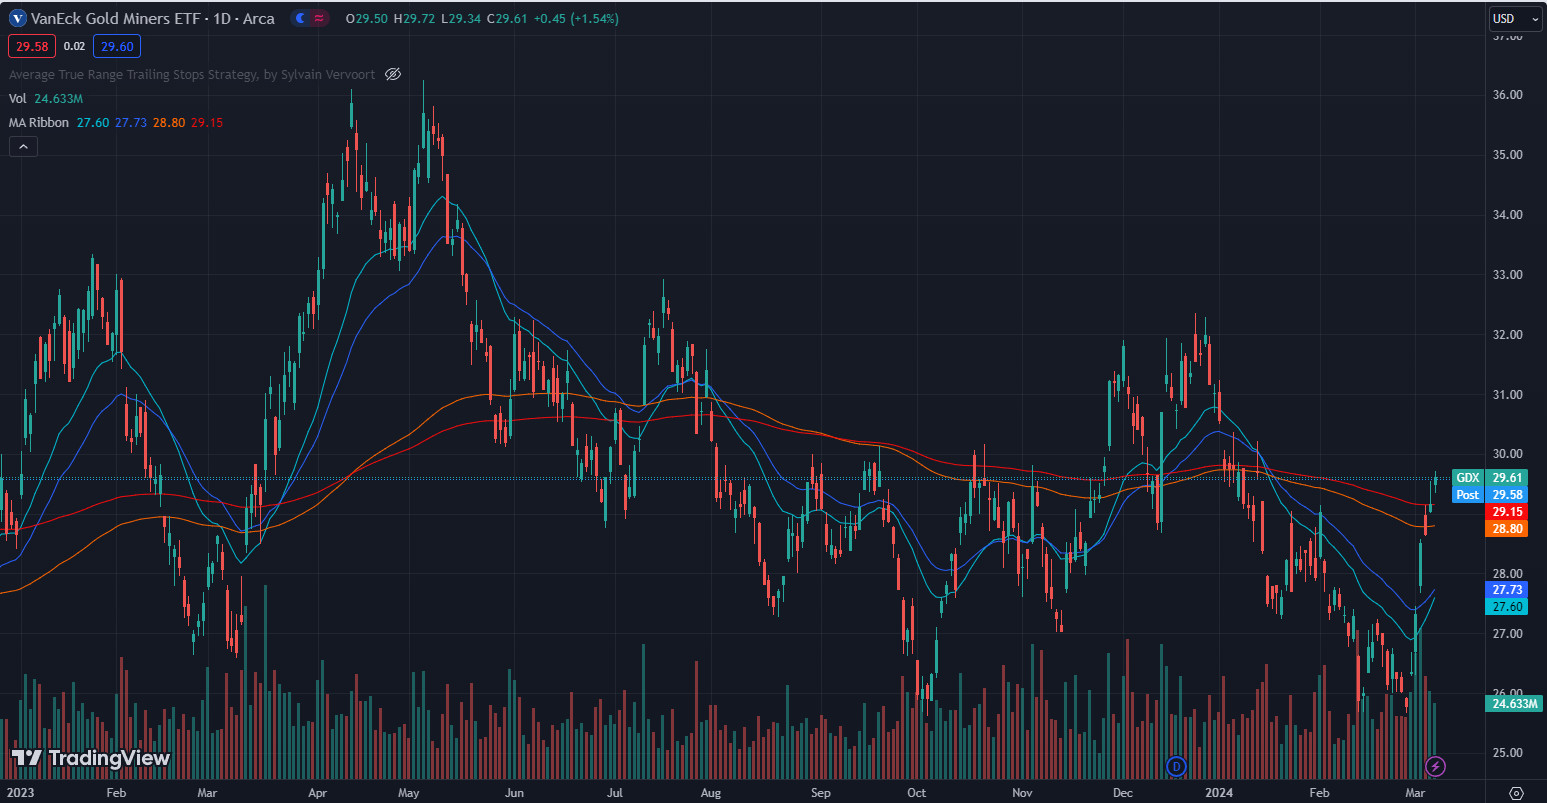The image size is (1547, 803).
Task: Click the blue 29.60 buy price button
Action: (x=117, y=46)
